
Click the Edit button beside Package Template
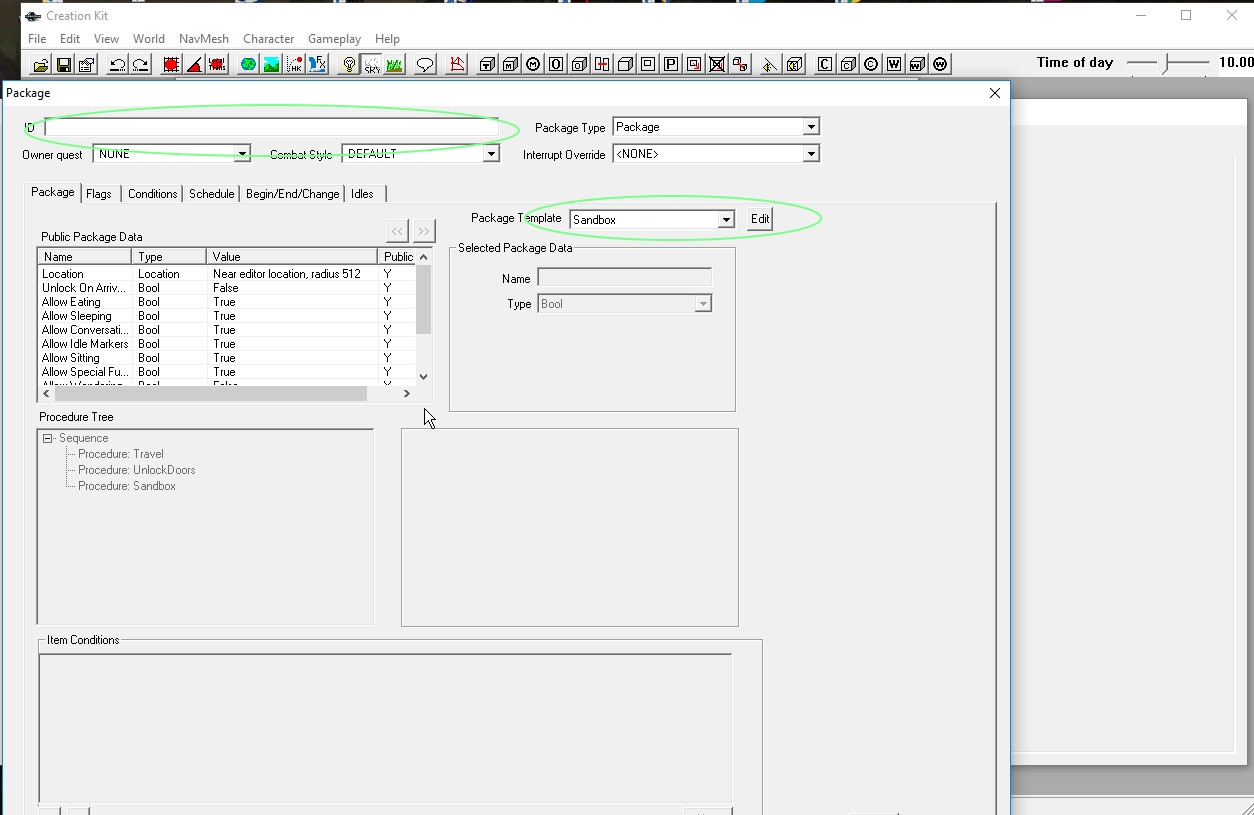(760, 219)
